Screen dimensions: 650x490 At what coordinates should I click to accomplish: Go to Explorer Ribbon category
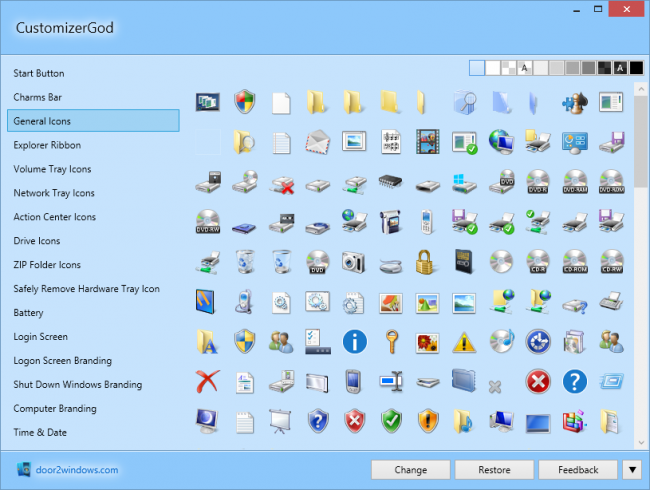tap(47, 145)
